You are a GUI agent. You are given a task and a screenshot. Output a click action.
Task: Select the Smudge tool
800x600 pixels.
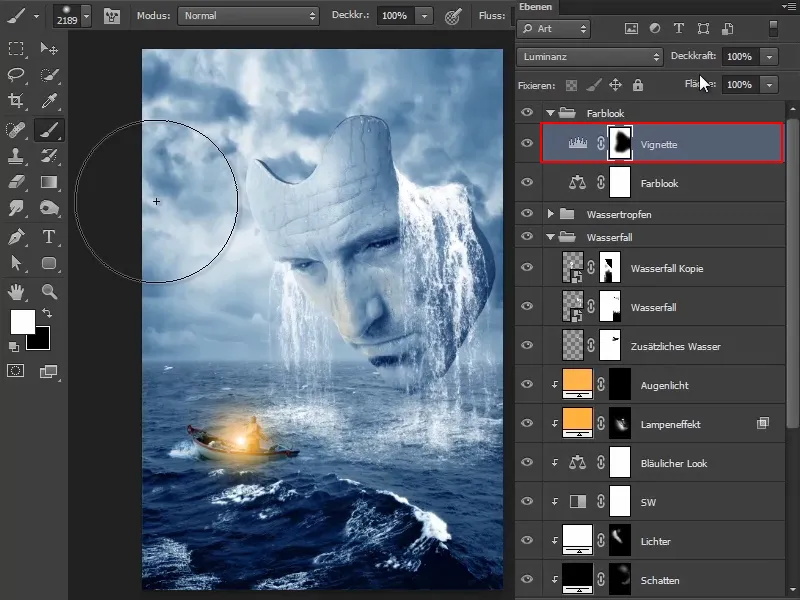16,208
